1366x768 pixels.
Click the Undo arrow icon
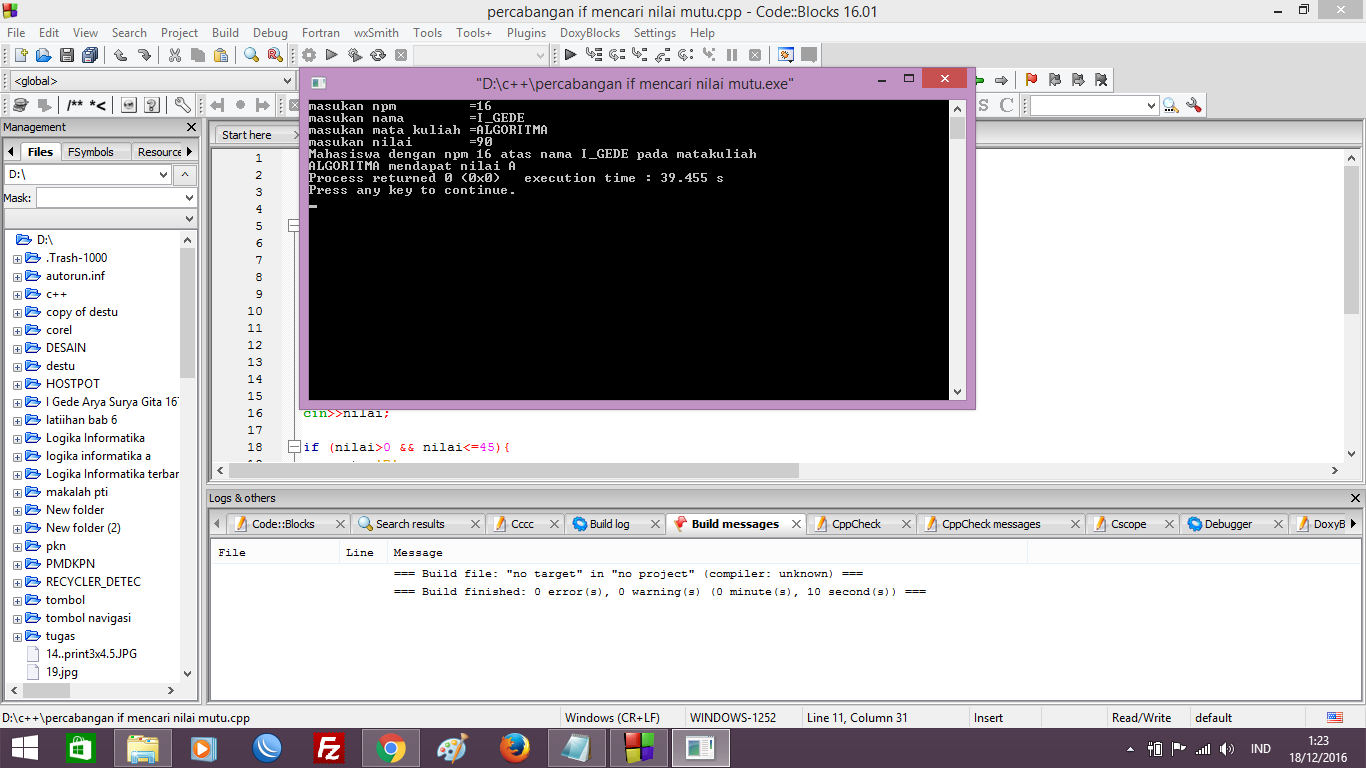coord(120,55)
